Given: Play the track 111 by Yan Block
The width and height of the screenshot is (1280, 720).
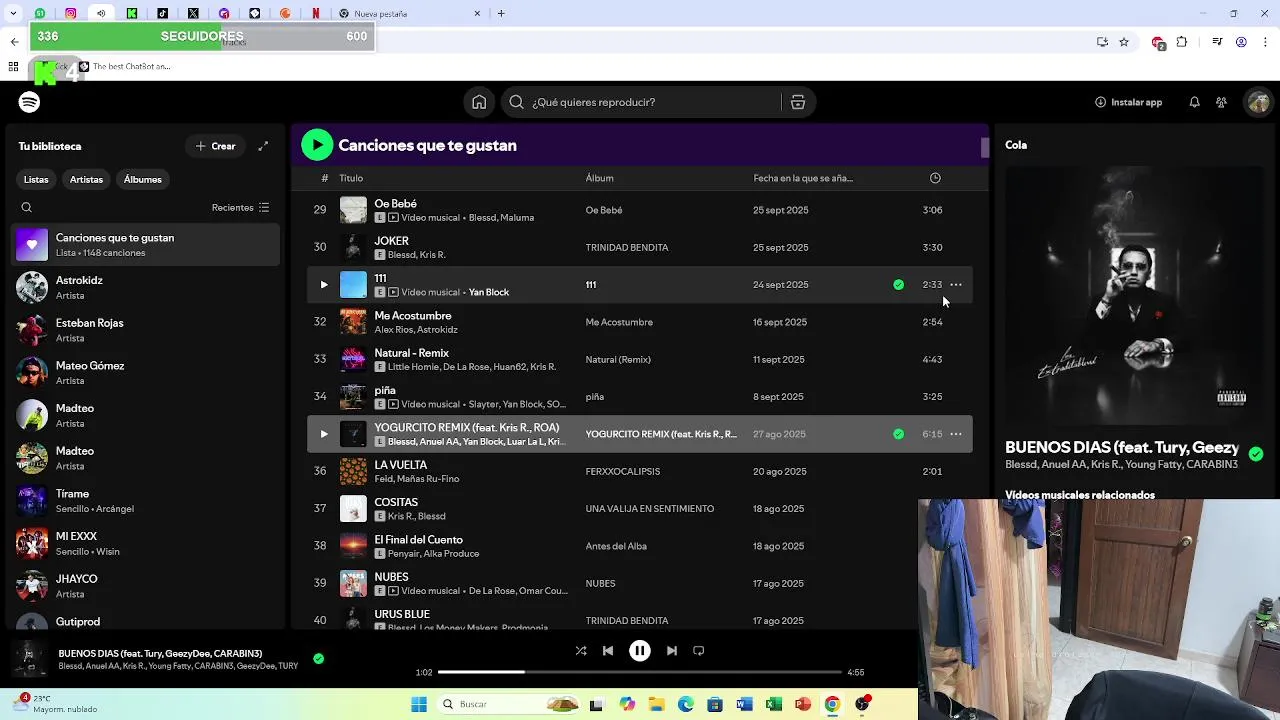Looking at the screenshot, I should point(323,285).
